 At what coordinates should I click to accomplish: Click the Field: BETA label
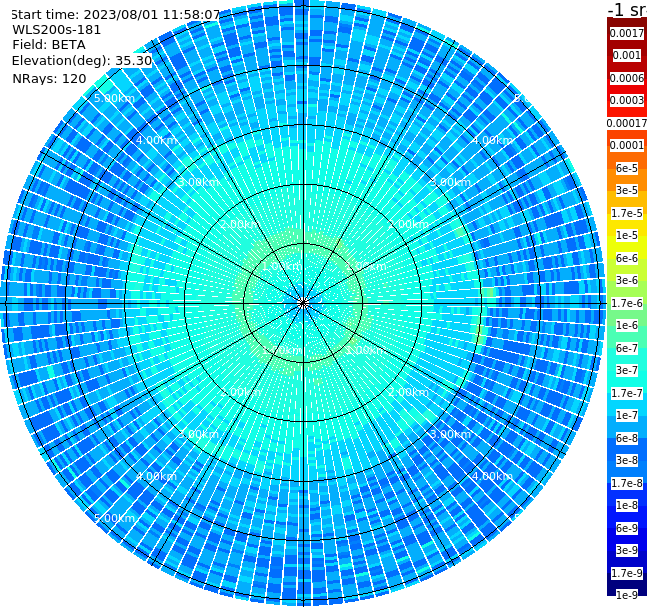click(49, 45)
